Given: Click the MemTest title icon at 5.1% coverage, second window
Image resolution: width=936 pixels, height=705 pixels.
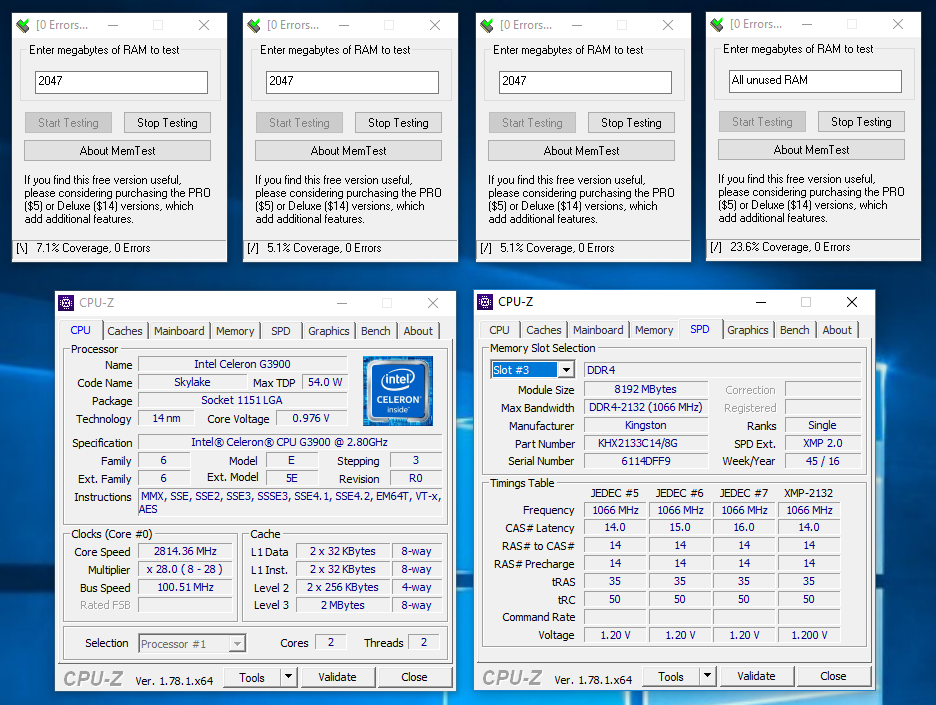Looking at the screenshot, I should [x=254, y=25].
